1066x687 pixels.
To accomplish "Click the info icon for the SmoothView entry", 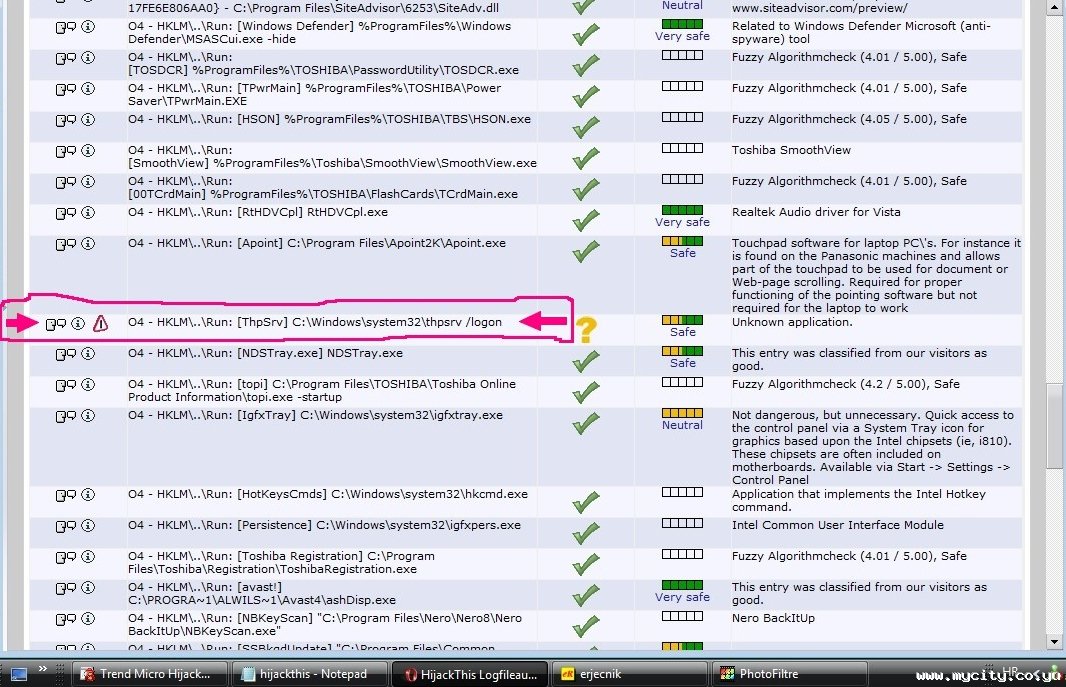I will [x=88, y=151].
